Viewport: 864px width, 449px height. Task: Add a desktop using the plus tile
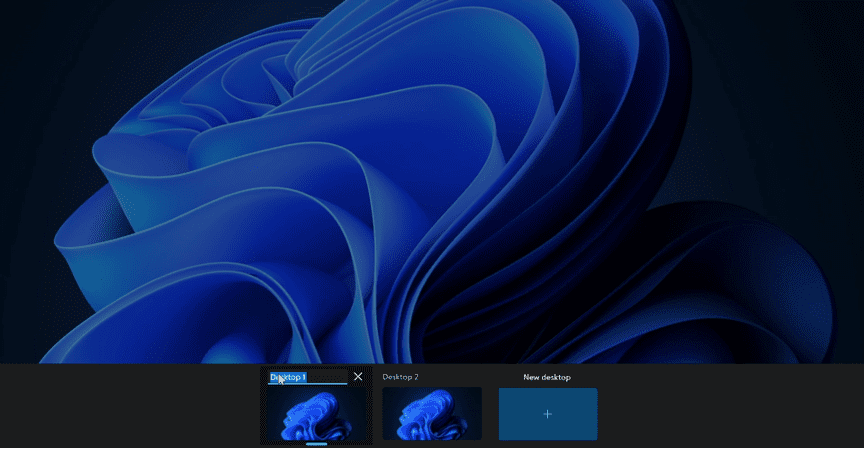[548, 414]
